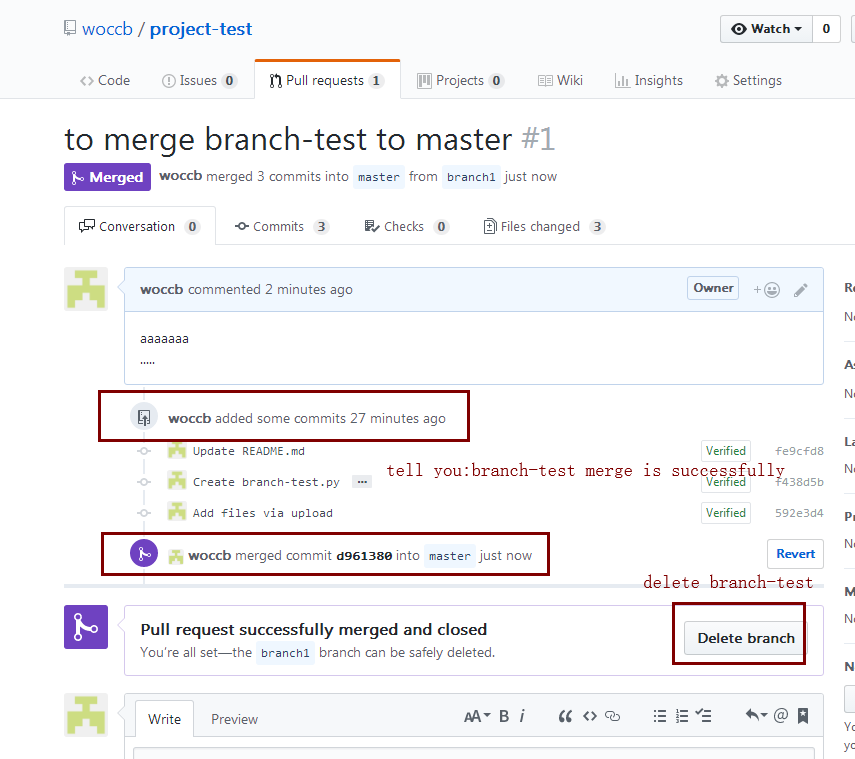The width and height of the screenshot is (855, 759).
Task: Open the saved replies dropdown
Action: [756, 715]
